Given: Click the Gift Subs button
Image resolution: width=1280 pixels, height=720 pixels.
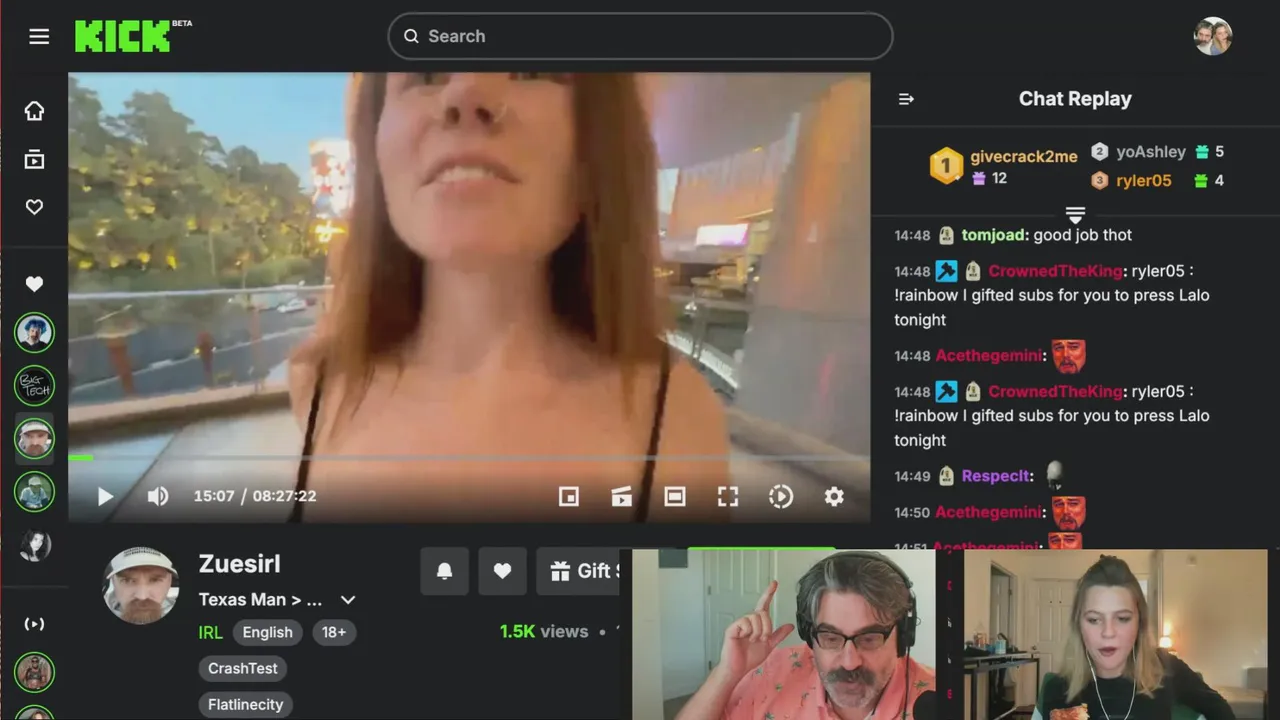Looking at the screenshot, I should [x=579, y=571].
